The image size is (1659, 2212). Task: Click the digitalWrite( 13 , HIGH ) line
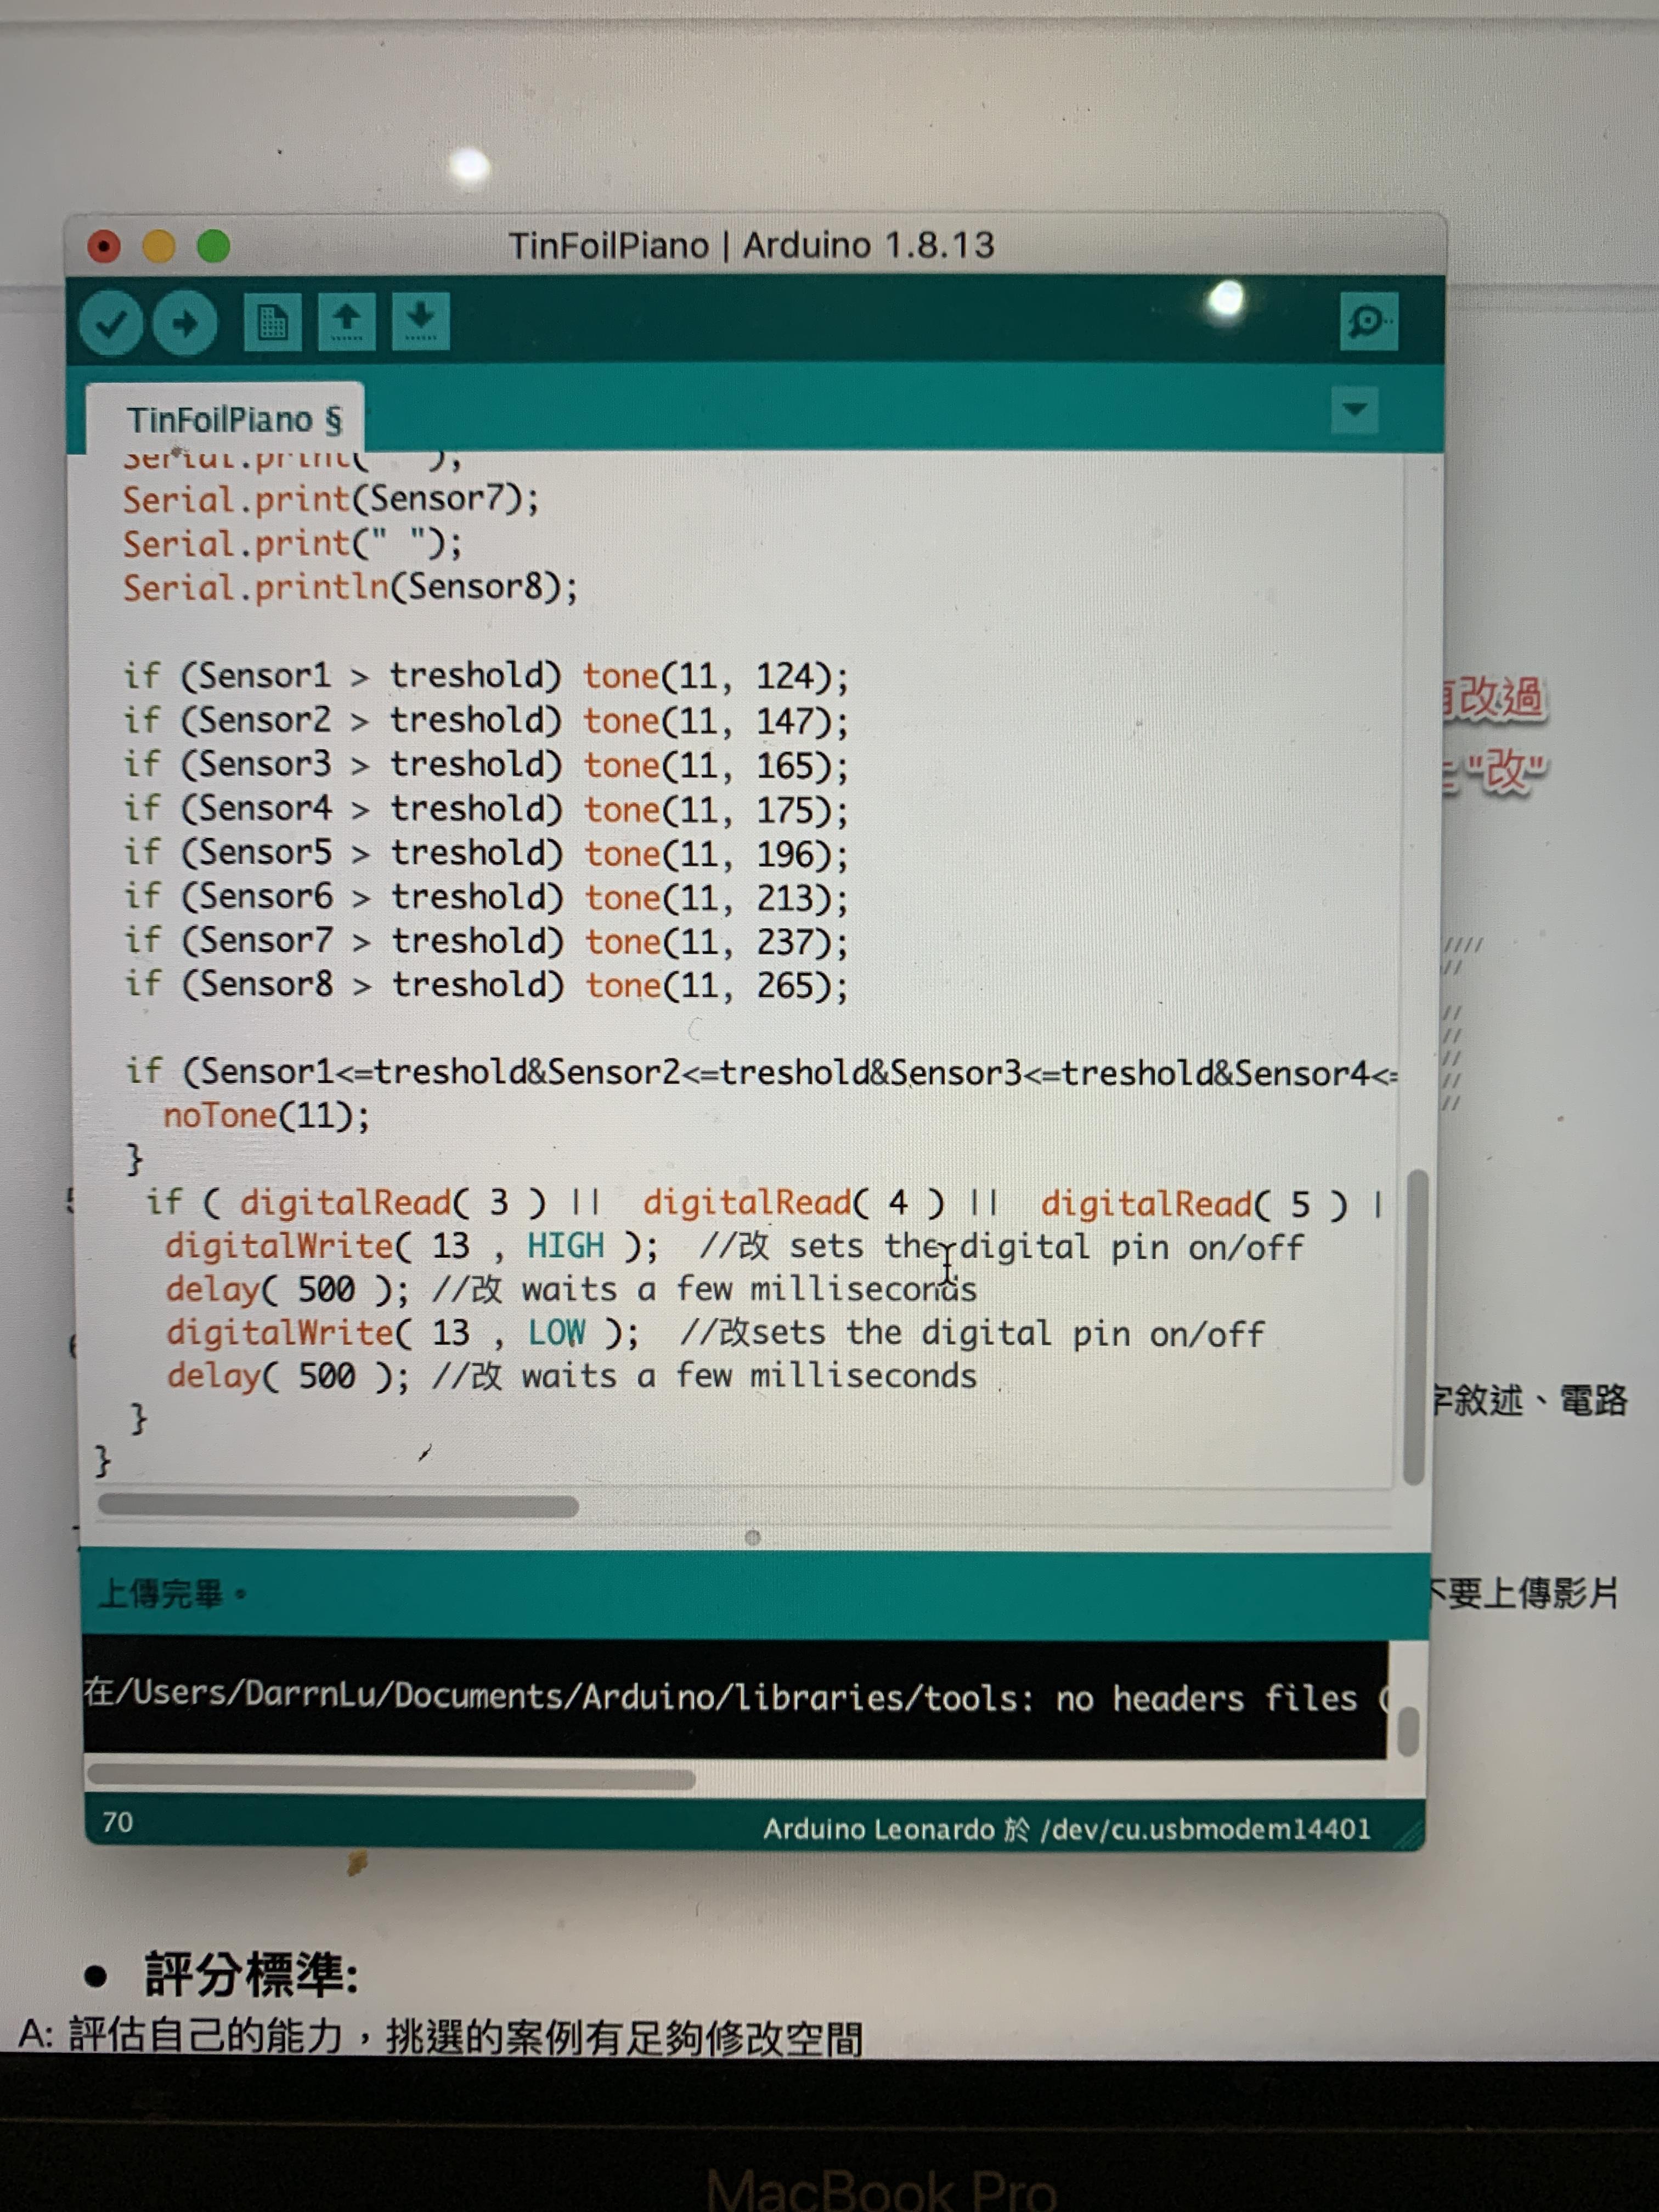[734, 1246]
